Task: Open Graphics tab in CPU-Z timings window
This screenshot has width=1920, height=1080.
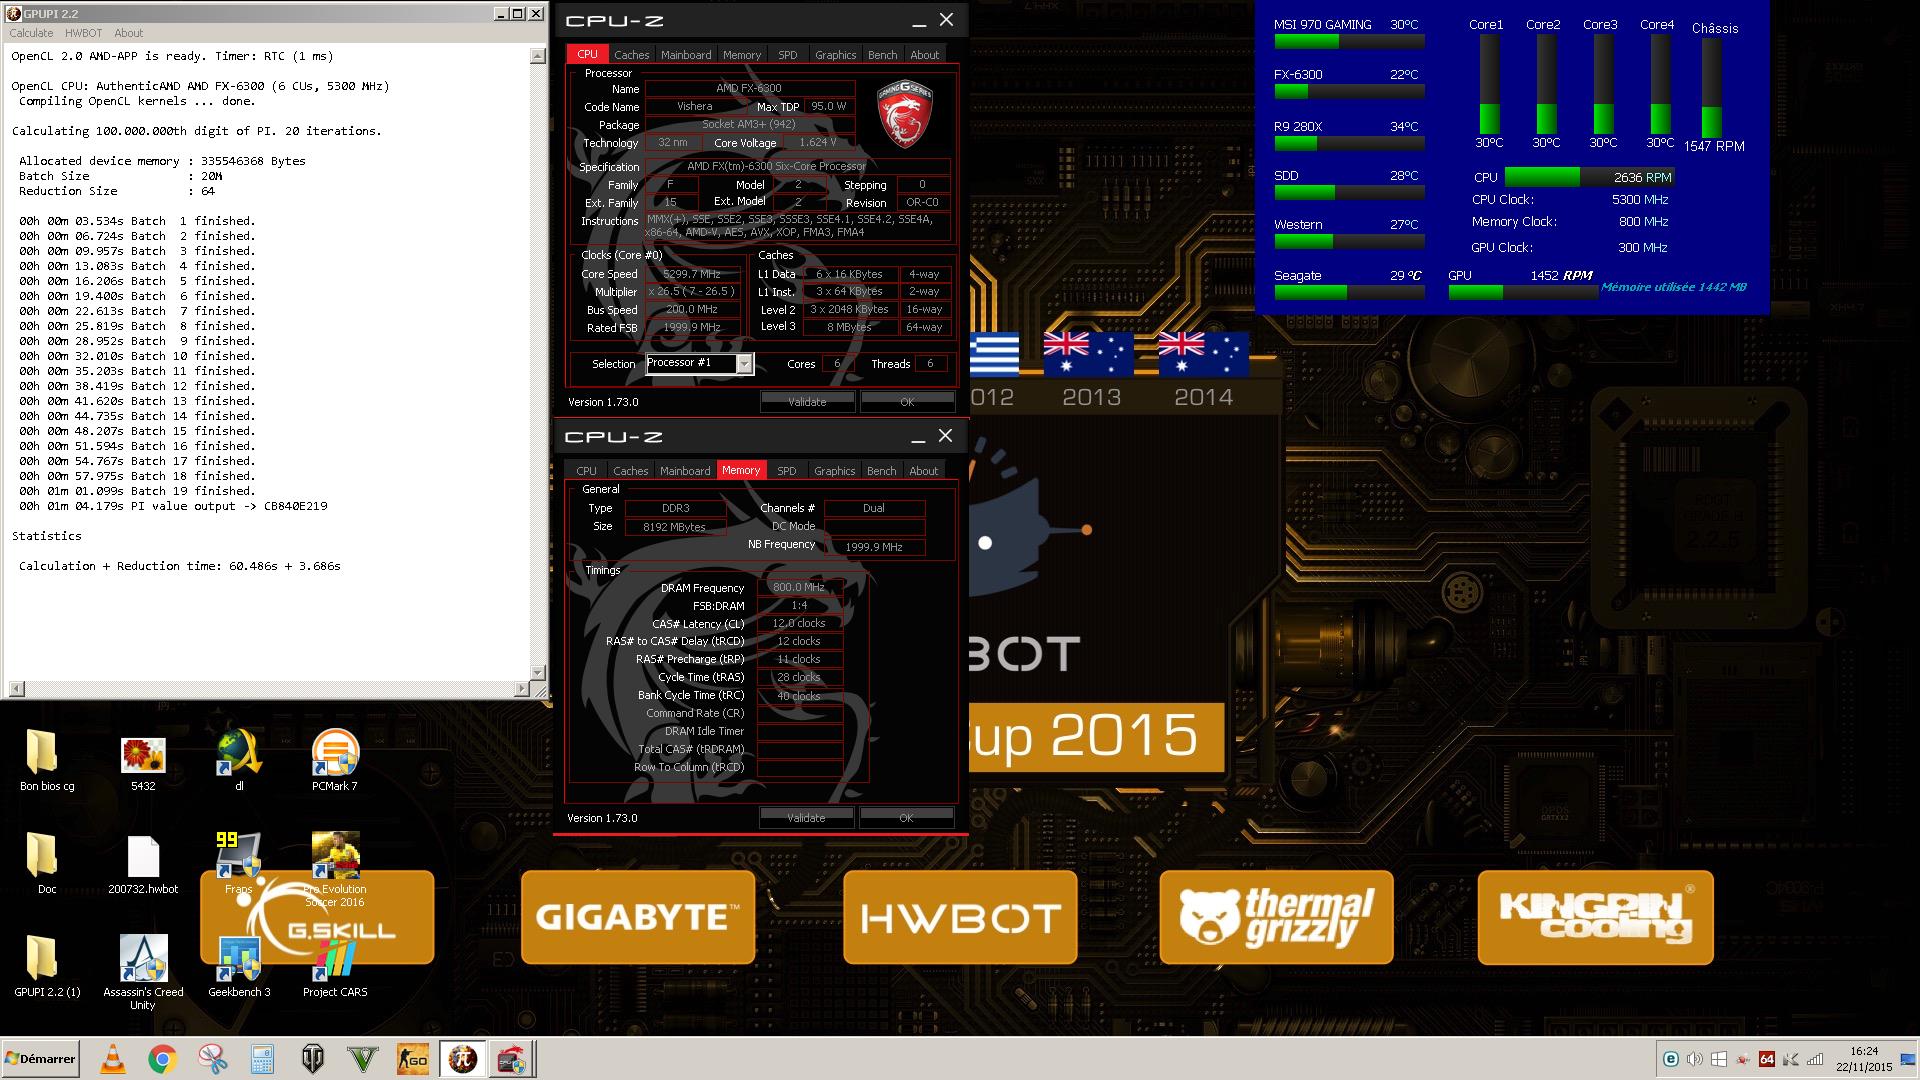Action: coord(834,471)
